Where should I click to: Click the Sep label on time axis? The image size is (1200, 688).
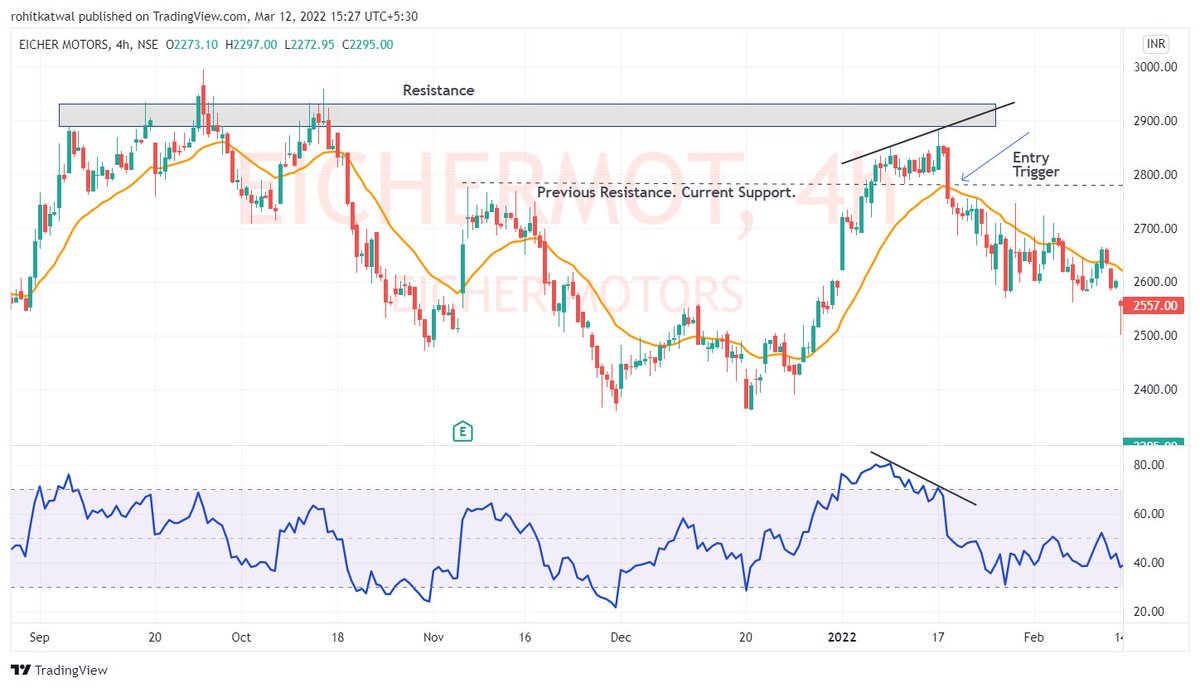41,636
